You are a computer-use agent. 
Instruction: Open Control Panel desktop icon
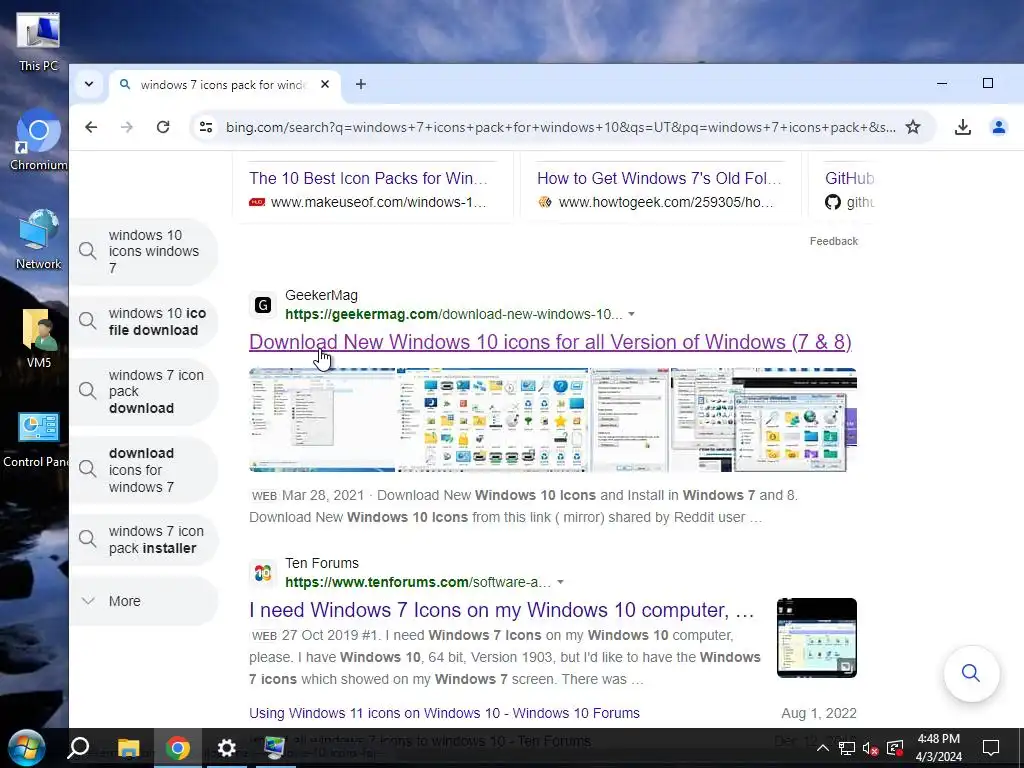click(x=38, y=439)
